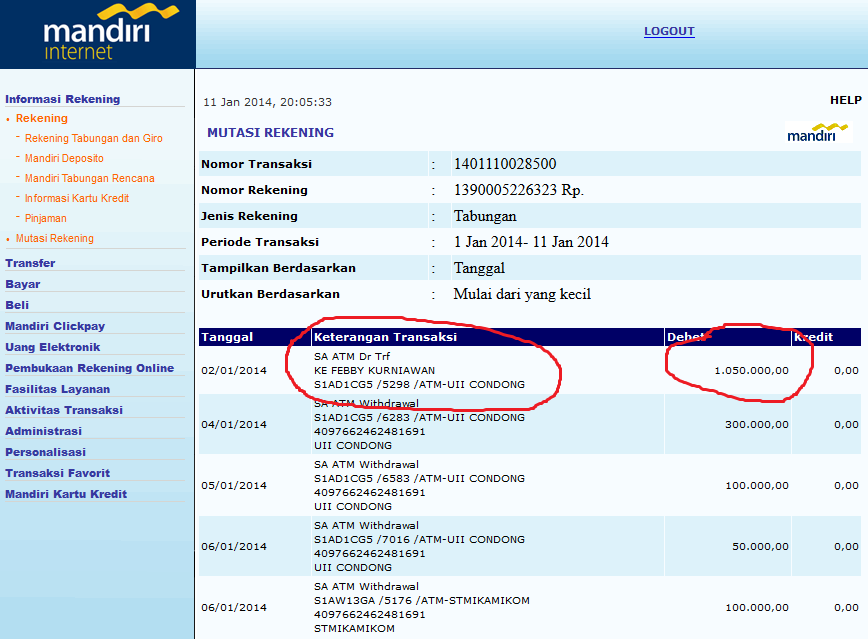
Task: Click the MUTASI REKENING heading
Action: point(270,132)
